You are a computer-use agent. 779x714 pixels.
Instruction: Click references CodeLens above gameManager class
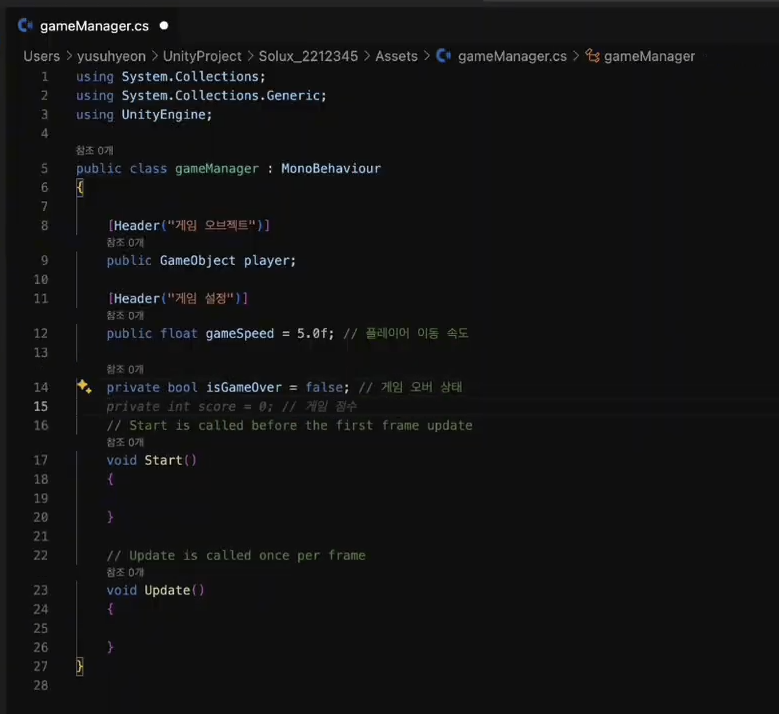[x=94, y=151]
